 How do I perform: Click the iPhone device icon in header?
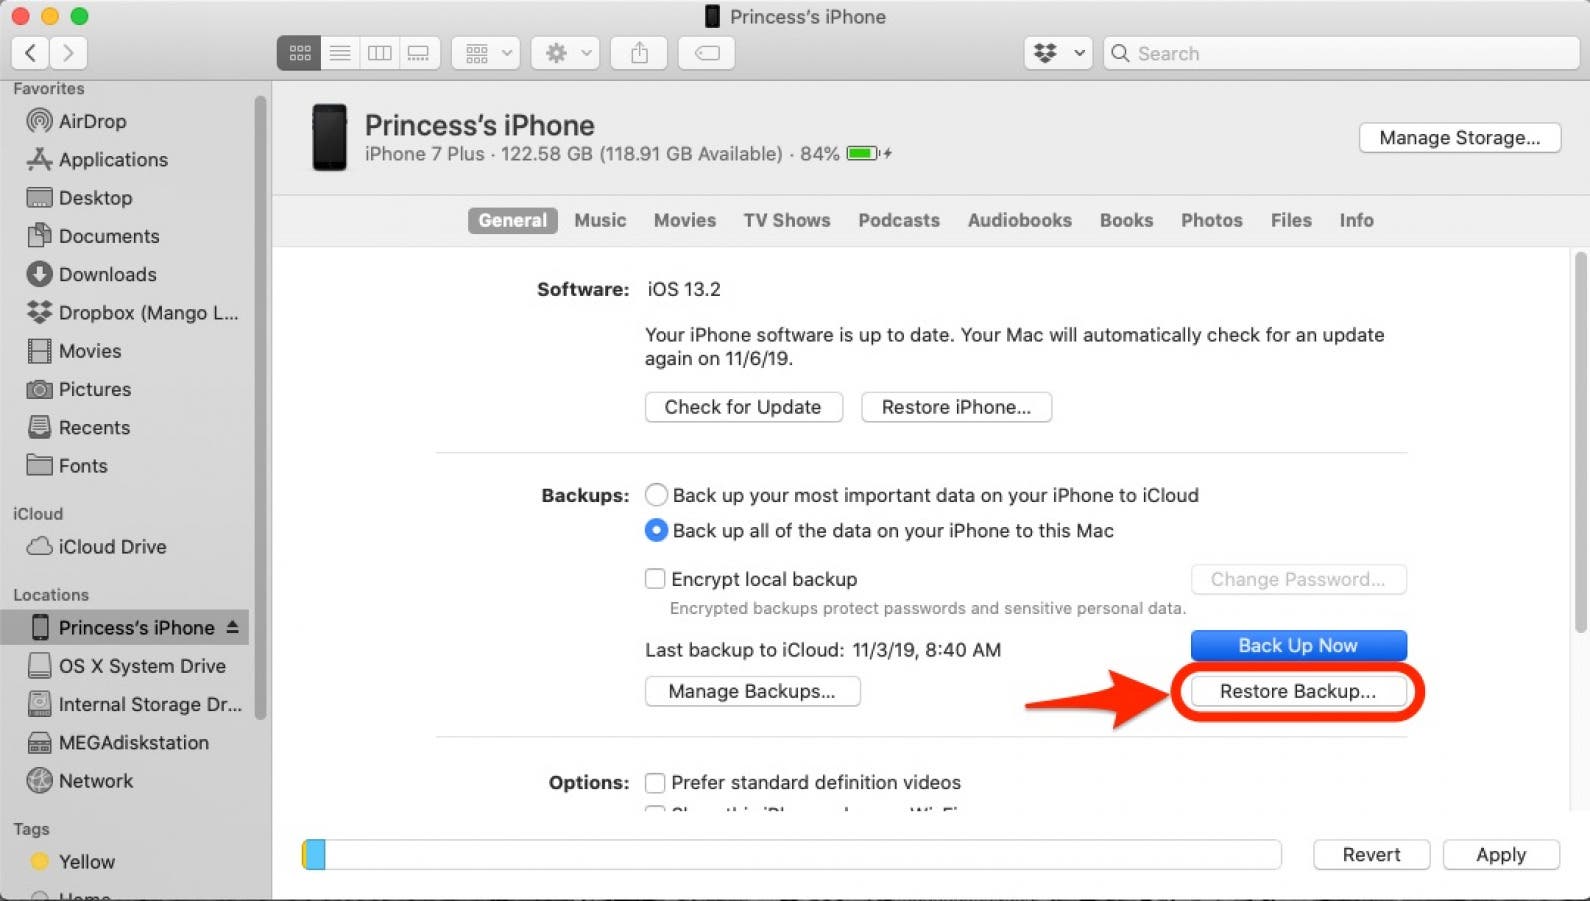[330, 137]
